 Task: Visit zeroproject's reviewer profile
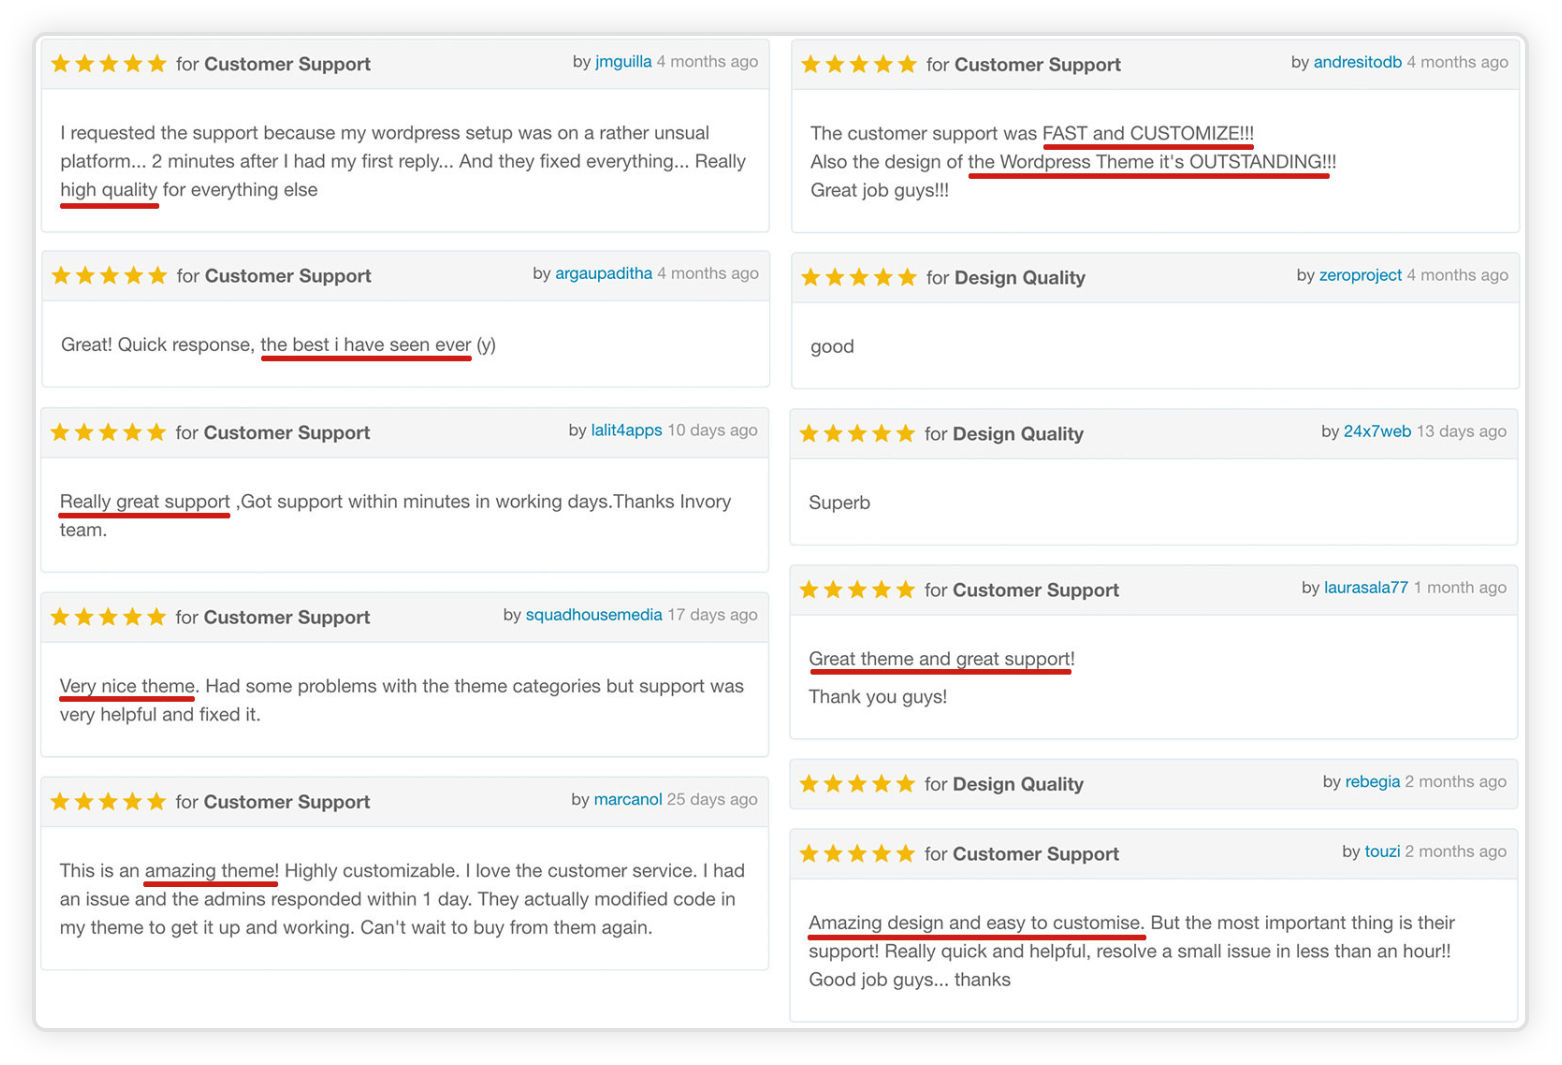pyautogui.click(x=1360, y=275)
